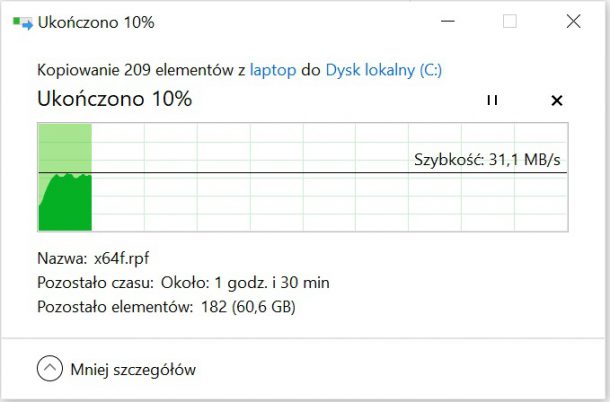Pause the file copy operation

(x=492, y=100)
